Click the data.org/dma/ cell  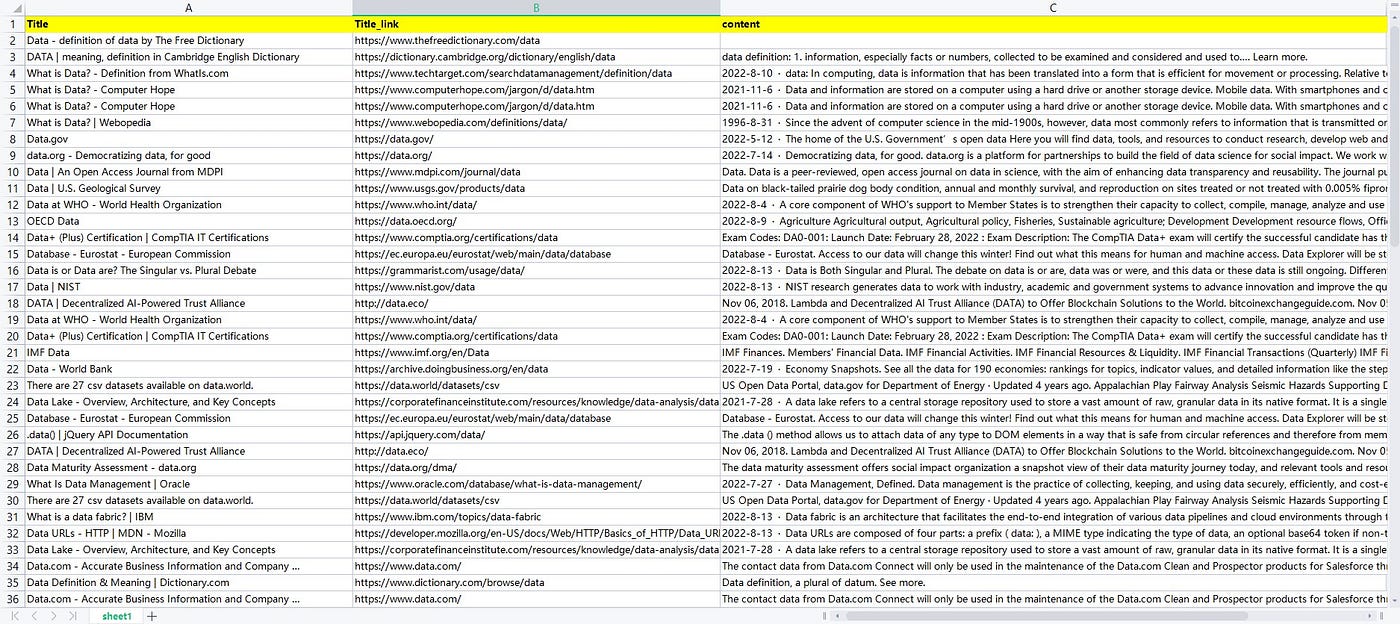pyautogui.click(x=536, y=467)
